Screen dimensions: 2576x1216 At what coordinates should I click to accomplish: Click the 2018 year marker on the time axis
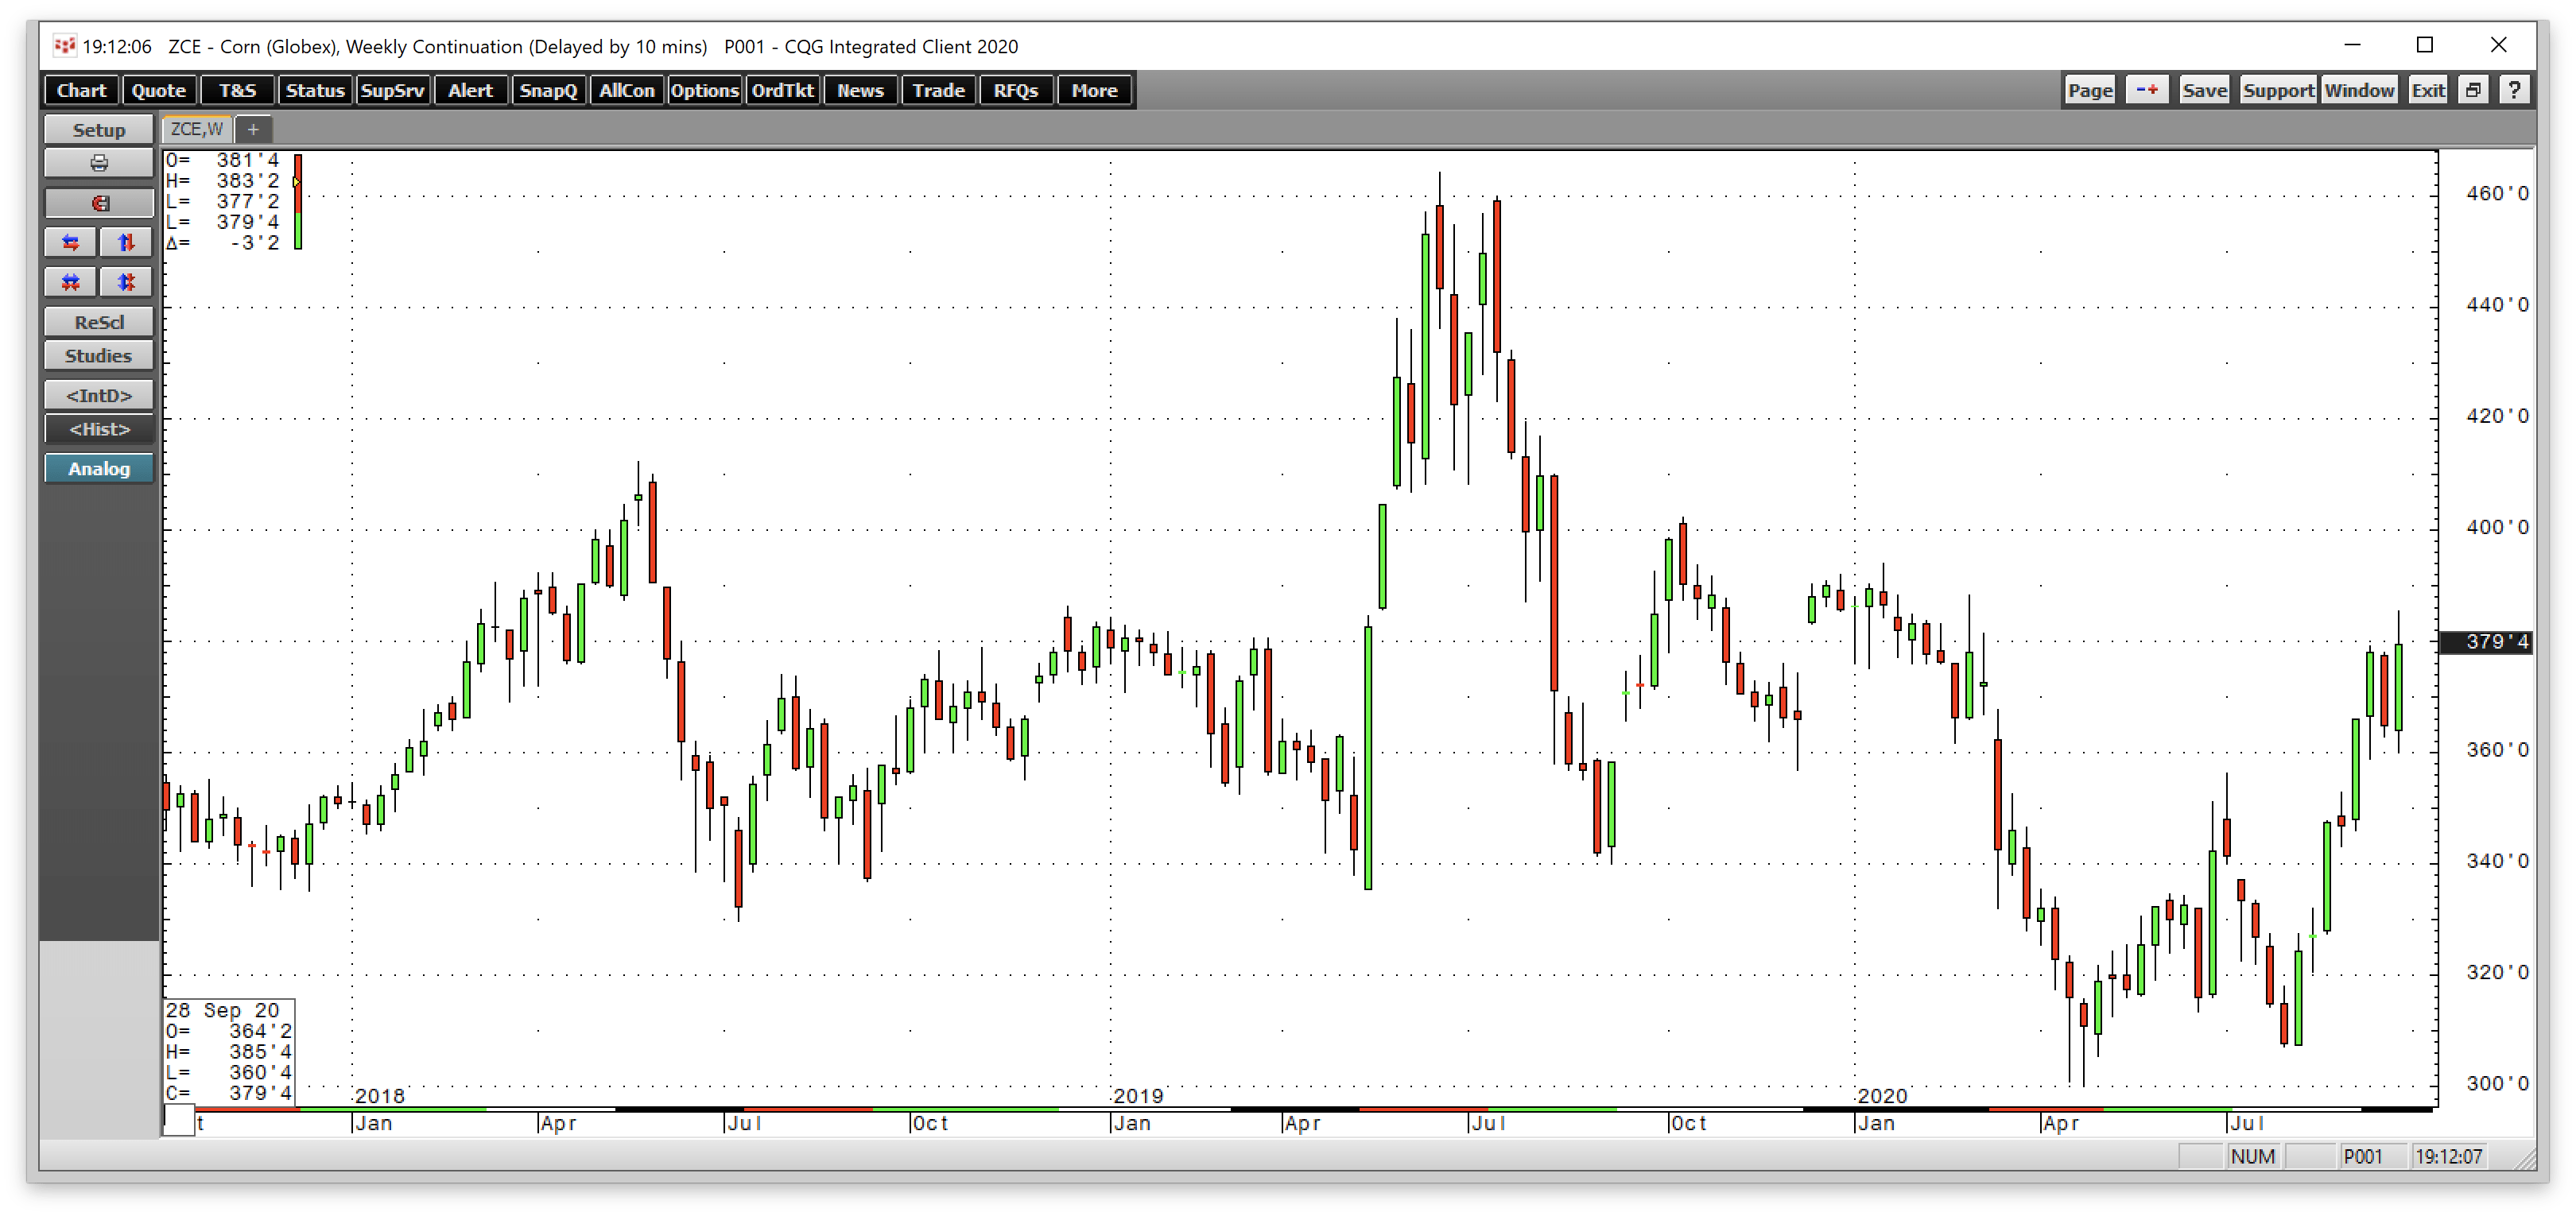click(x=380, y=1096)
